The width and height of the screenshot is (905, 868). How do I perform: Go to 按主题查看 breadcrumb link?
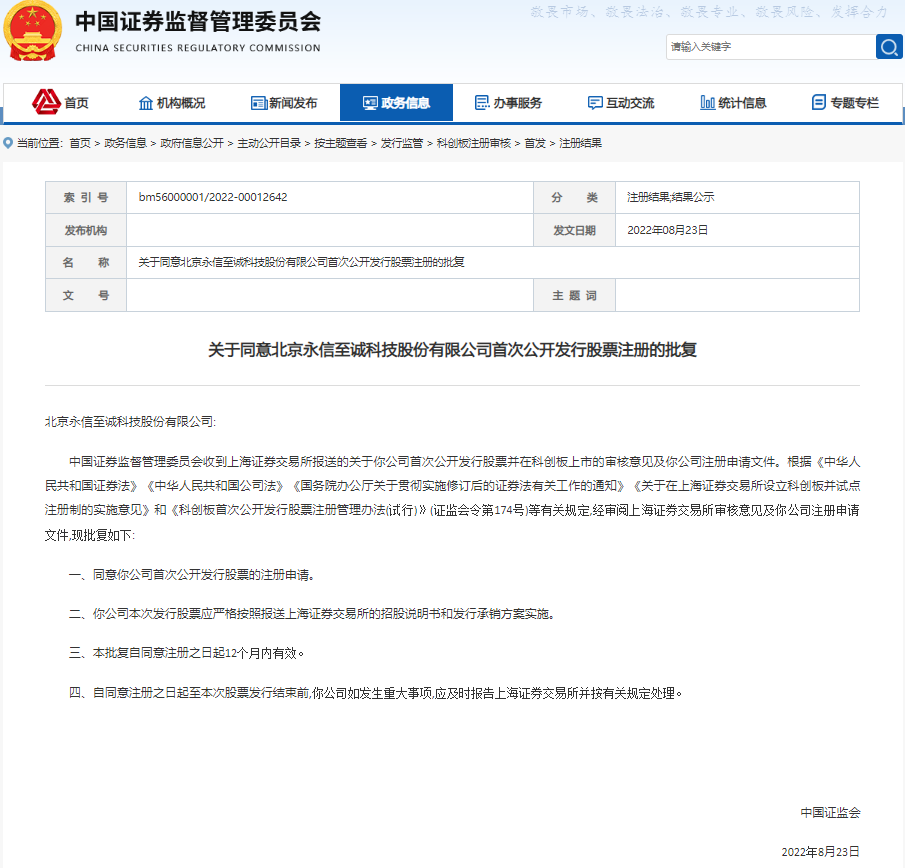tap(341, 143)
